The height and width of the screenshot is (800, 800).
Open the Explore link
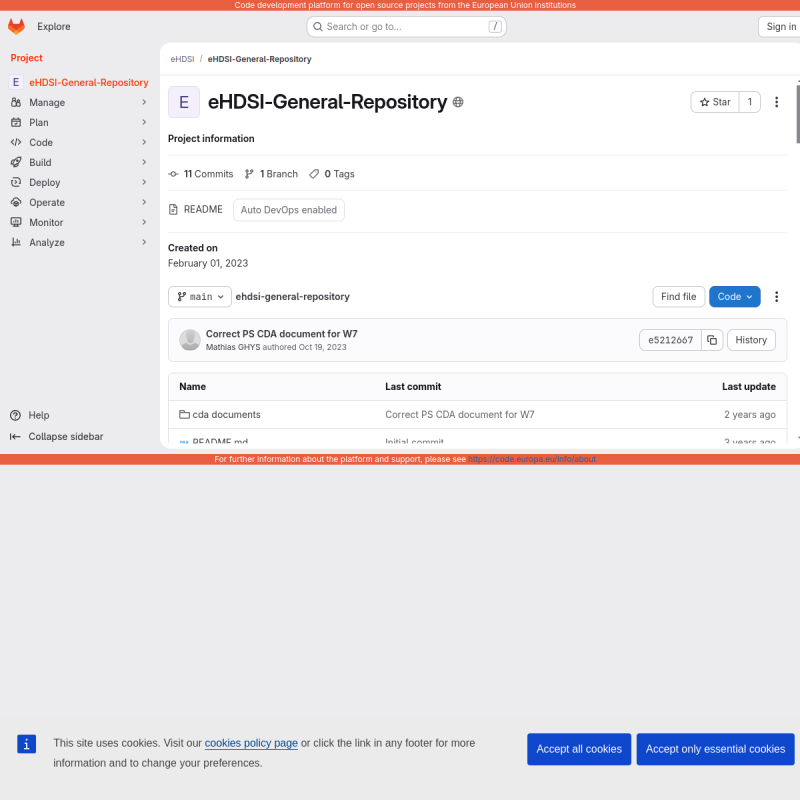click(54, 27)
